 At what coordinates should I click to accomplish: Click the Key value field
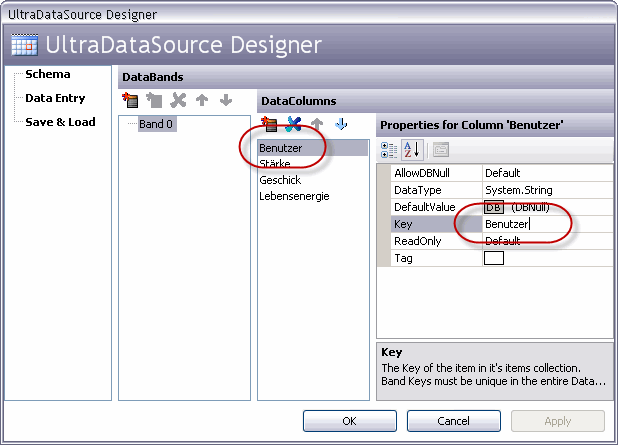tap(545, 225)
